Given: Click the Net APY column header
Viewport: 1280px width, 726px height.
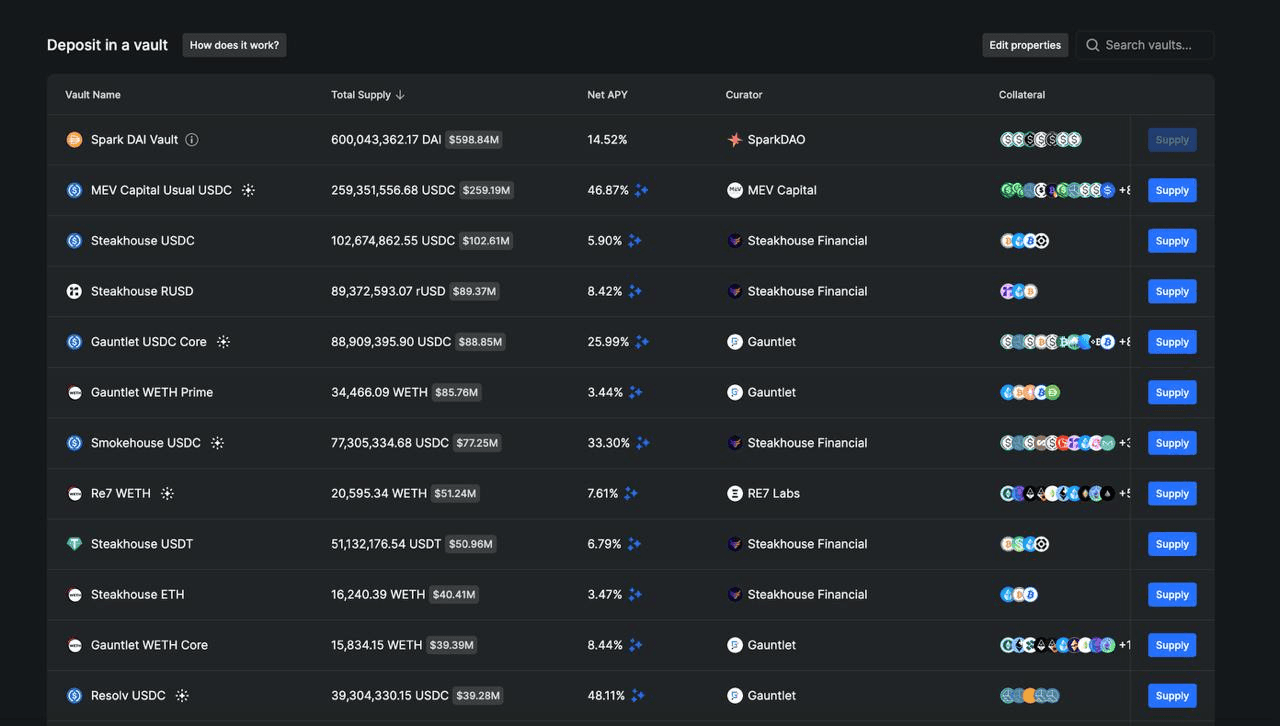Looking at the screenshot, I should pos(607,95).
